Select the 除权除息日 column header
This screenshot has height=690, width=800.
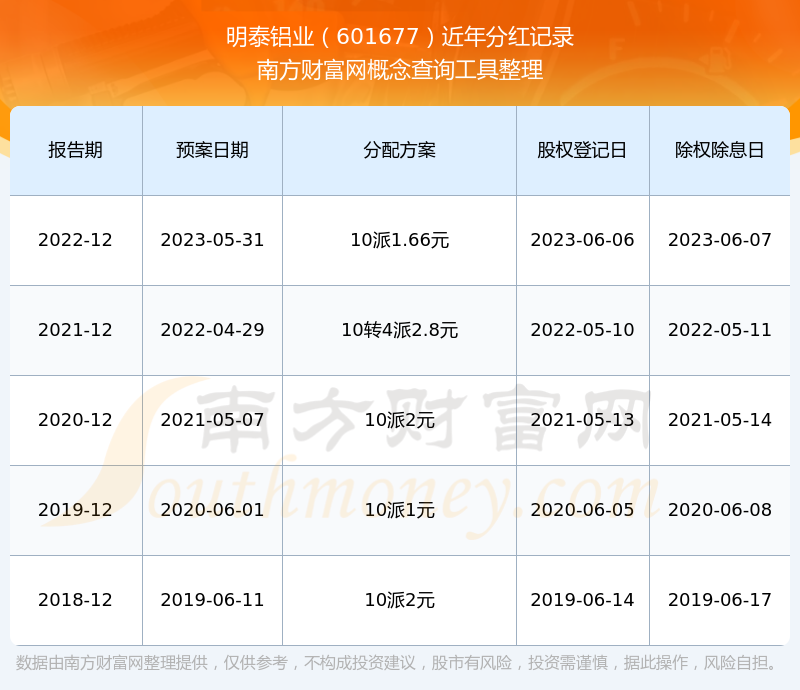pyautogui.click(x=719, y=150)
